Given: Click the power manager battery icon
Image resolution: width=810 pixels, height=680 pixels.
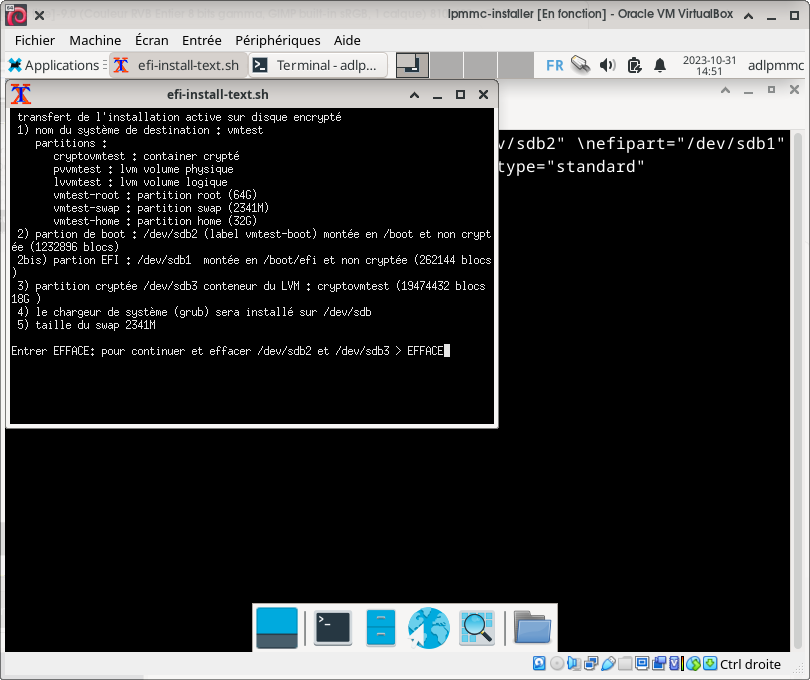Looking at the screenshot, I should tap(634, 65).
